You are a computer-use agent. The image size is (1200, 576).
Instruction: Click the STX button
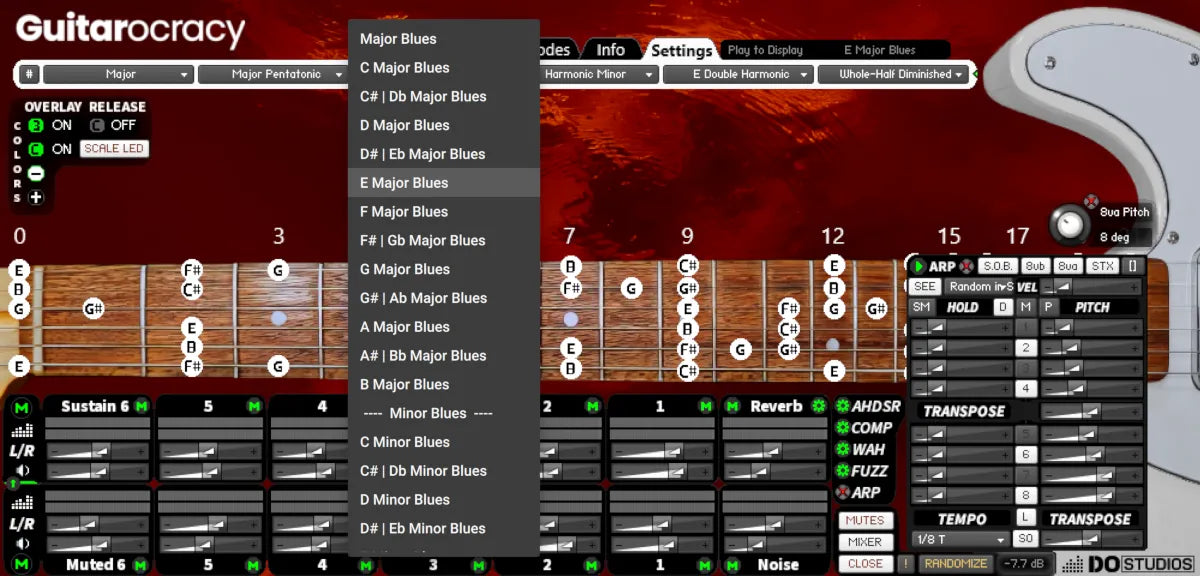pos(1102,266)
